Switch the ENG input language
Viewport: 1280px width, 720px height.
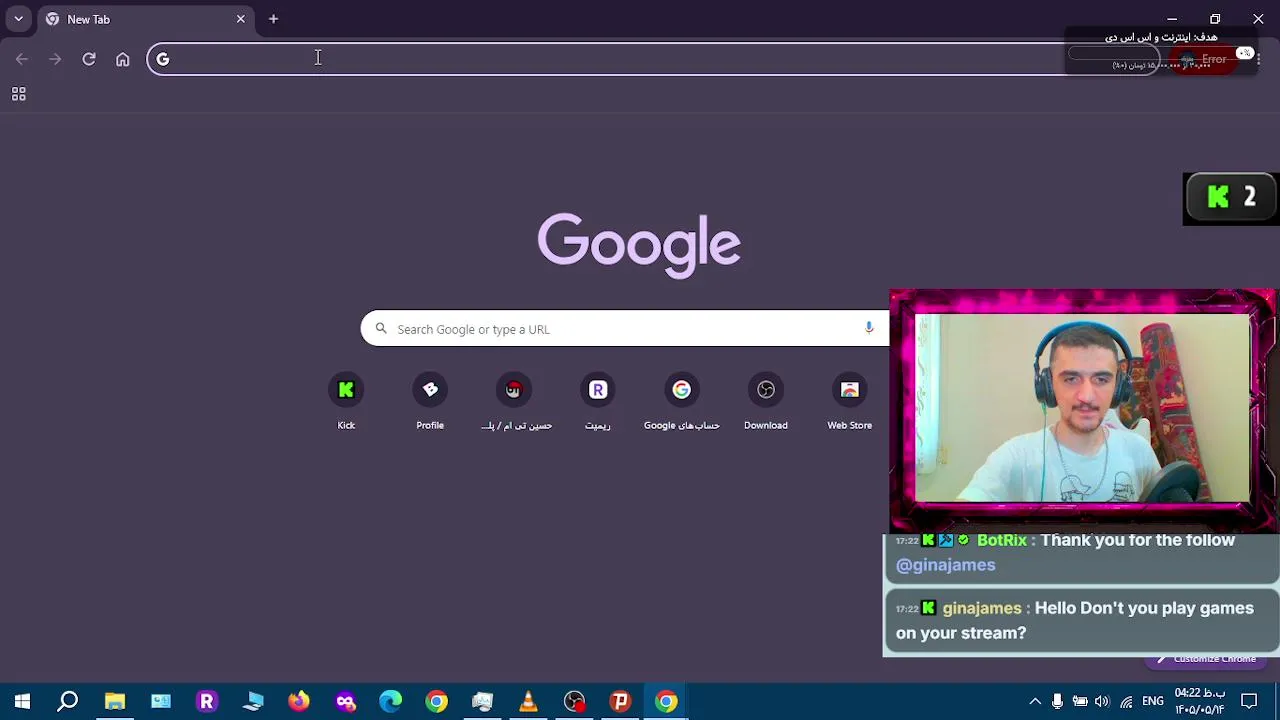point(1153,701)
